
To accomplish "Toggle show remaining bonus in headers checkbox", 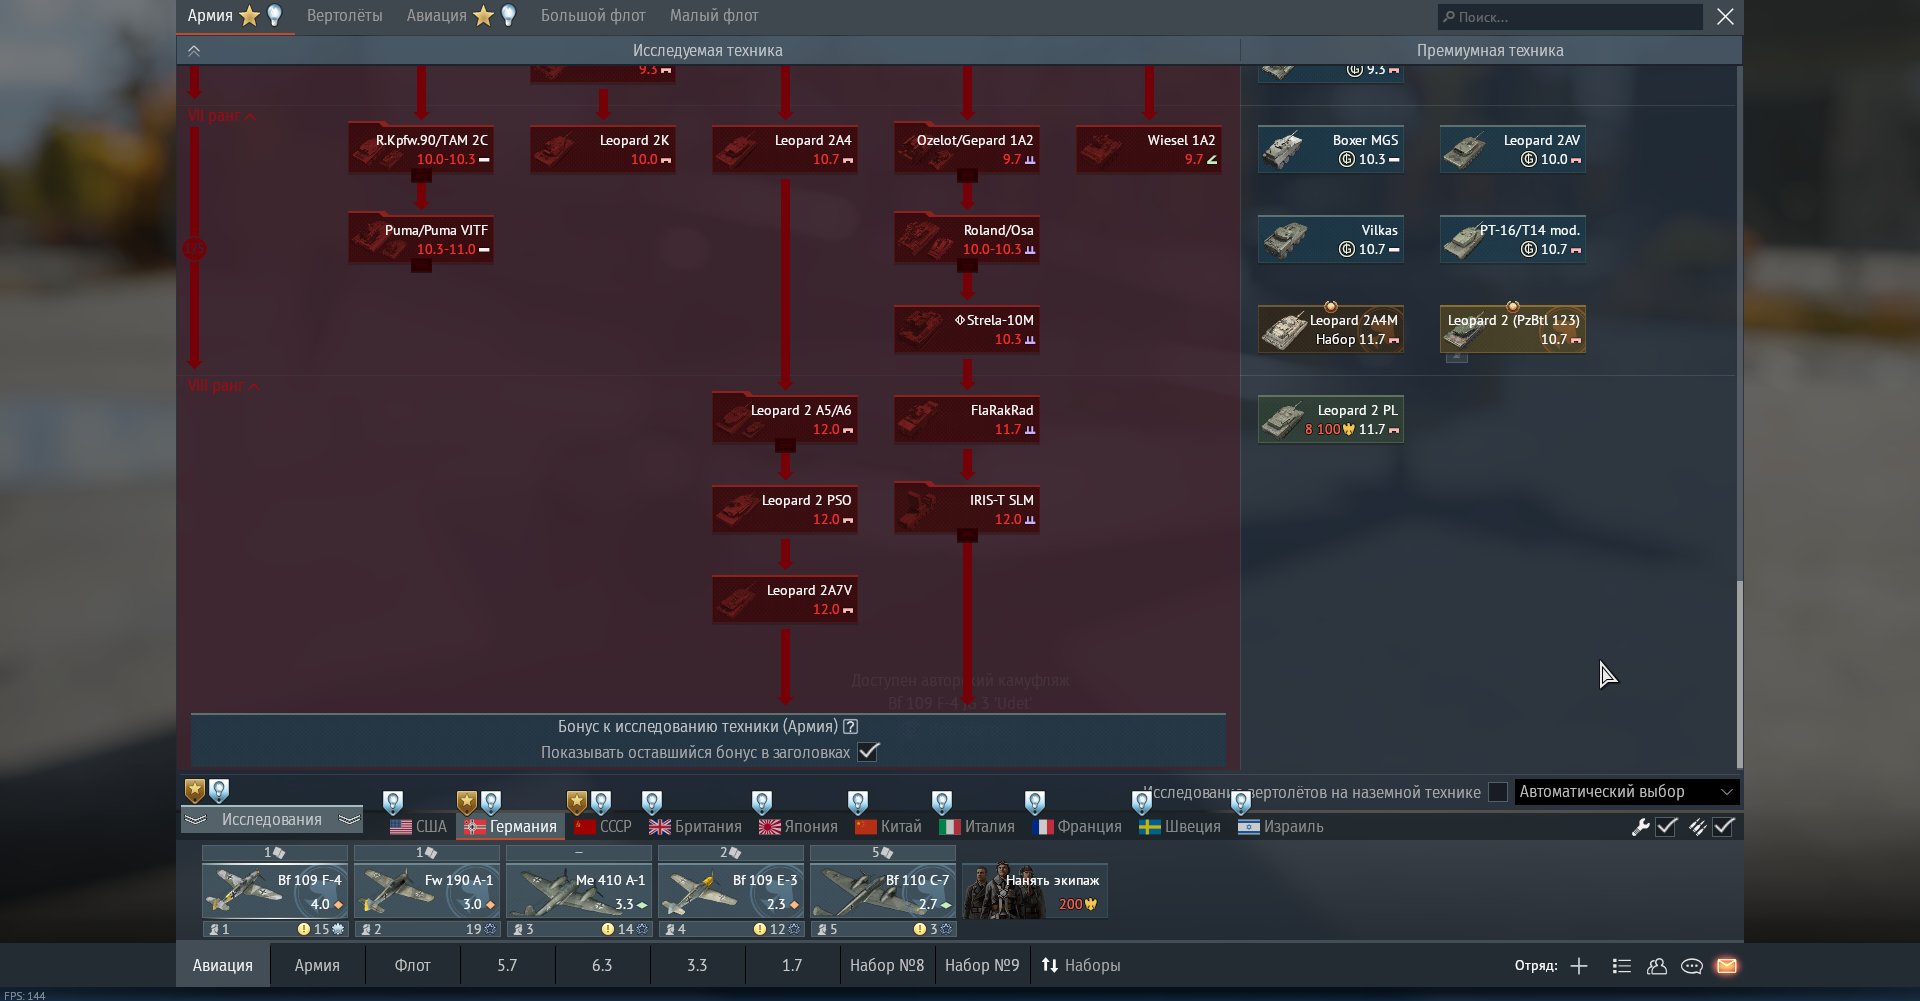I will point(868,752).
